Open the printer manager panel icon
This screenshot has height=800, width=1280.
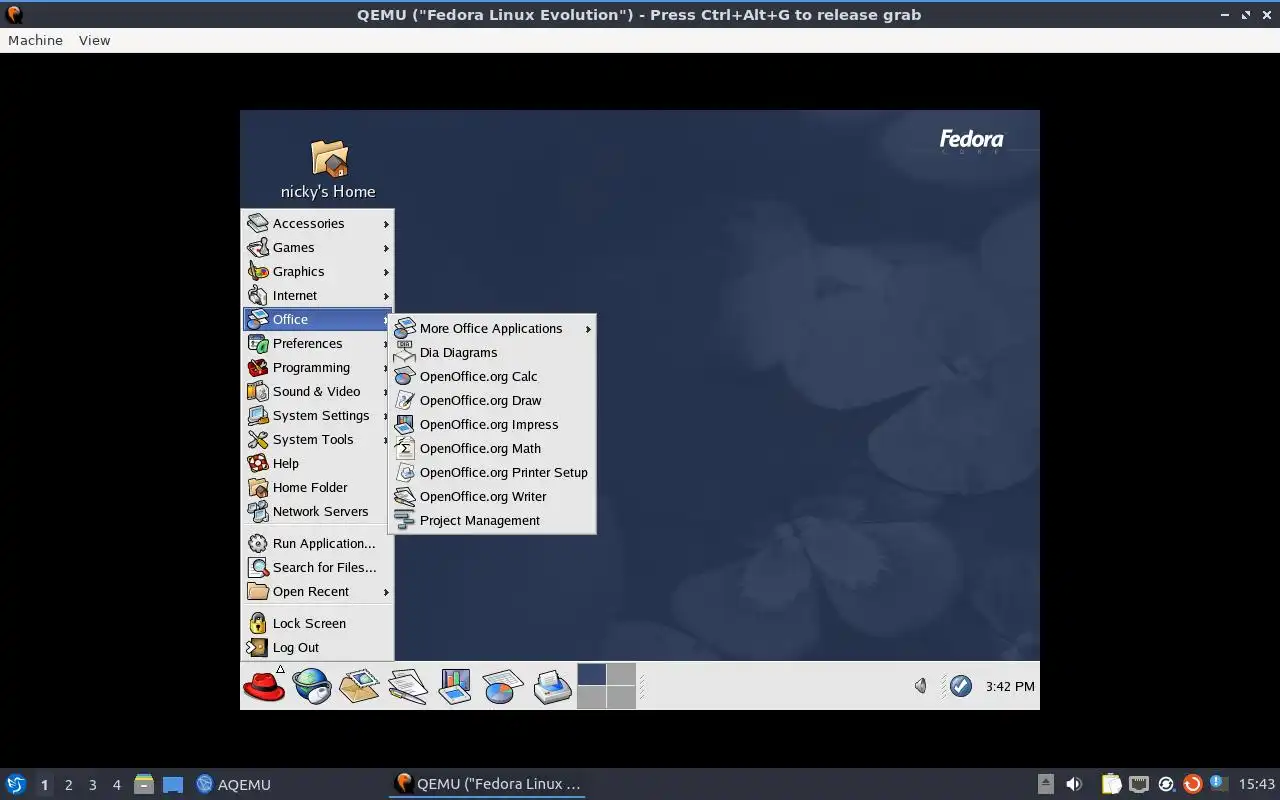pos(551,686)
